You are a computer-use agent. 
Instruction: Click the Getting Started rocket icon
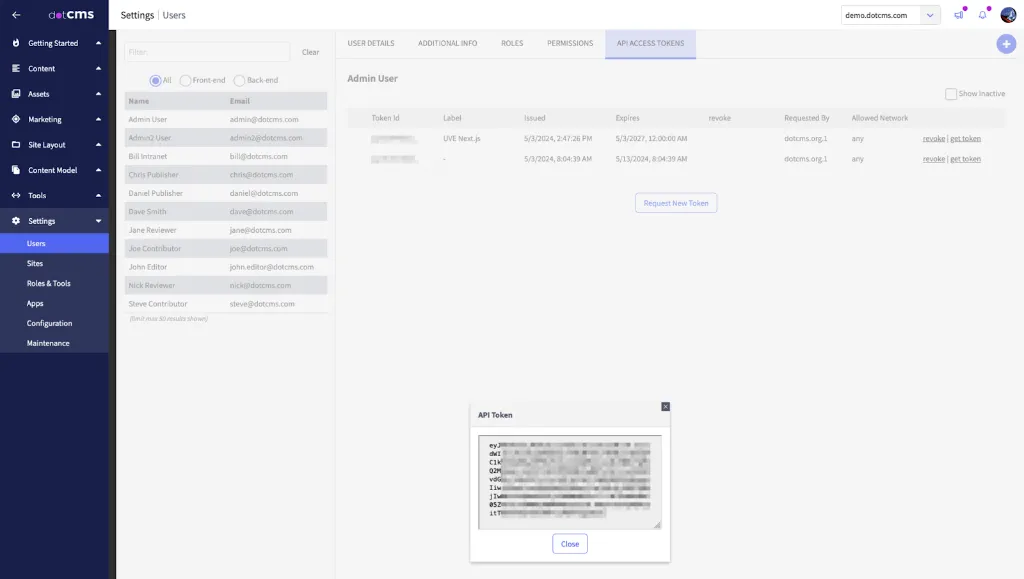point(16,44)
